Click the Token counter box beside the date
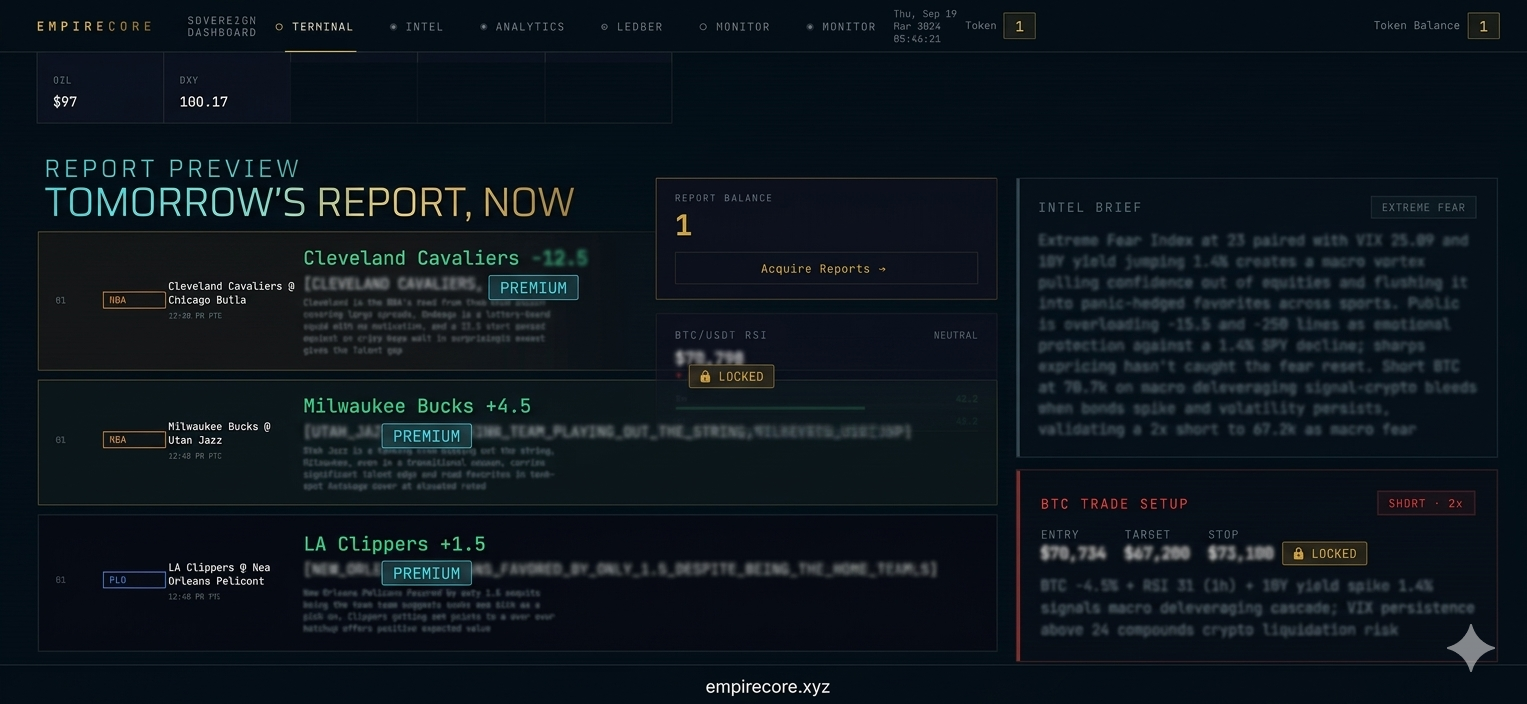The width and height of the screenshot is (1527, 704). pyautogui.click(x=1019, y=26)
